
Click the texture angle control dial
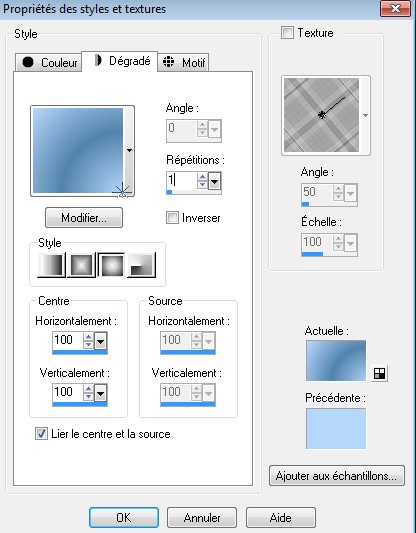pos(322,115)
